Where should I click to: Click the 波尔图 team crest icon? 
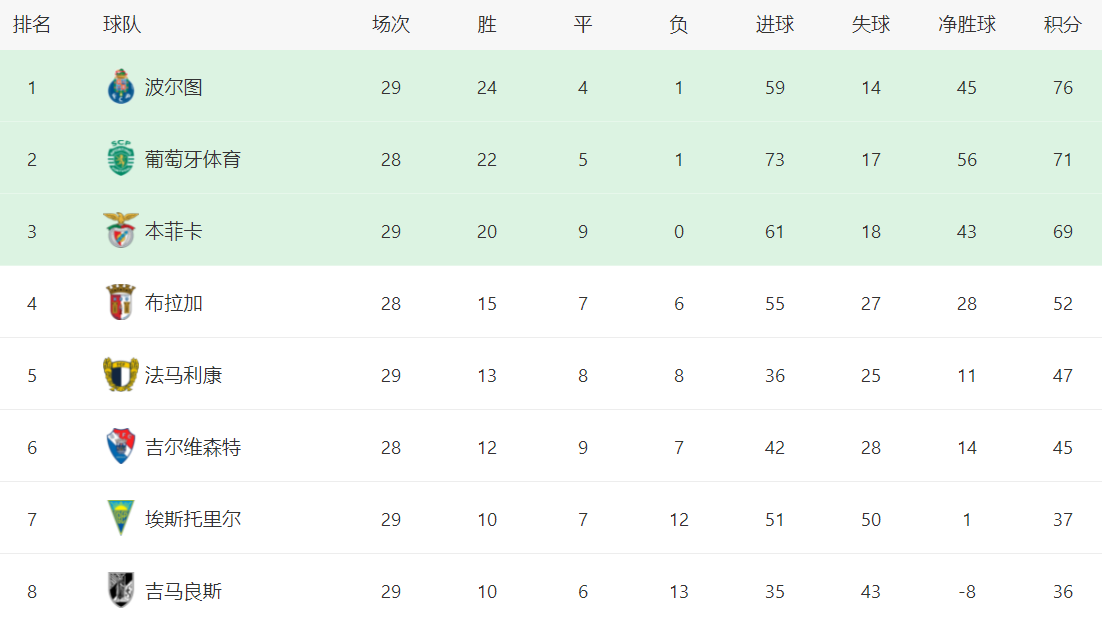(120, 86)
